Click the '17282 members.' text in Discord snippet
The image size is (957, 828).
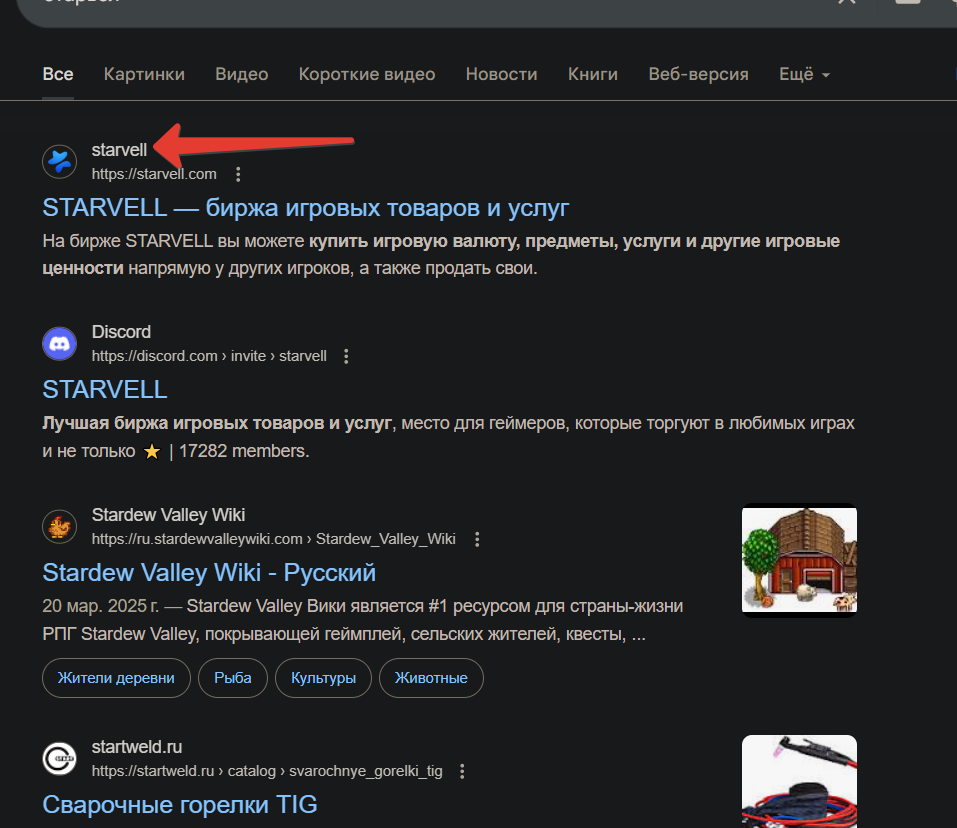point(244,451)
